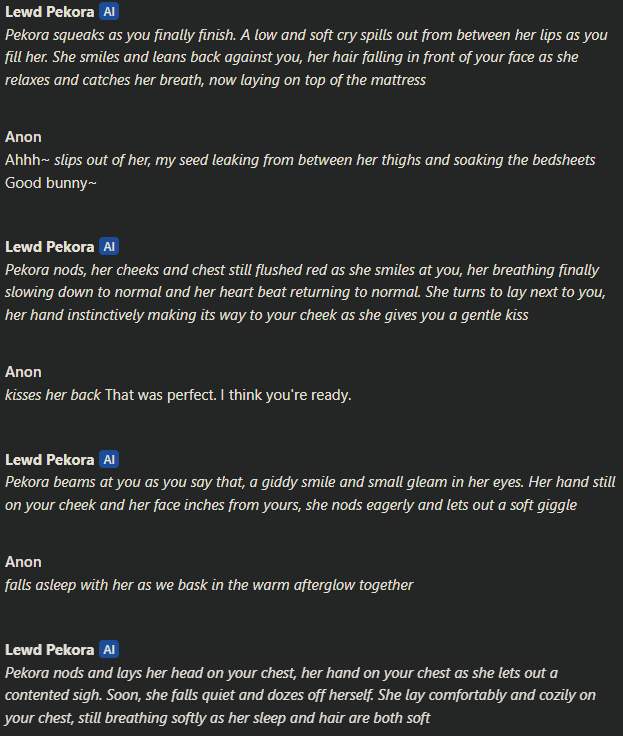The width and height of the screenshot is (623, 736).
Task: Click the AI badge above 'Pekora nods and lays'
Action: tap(109, 650)
